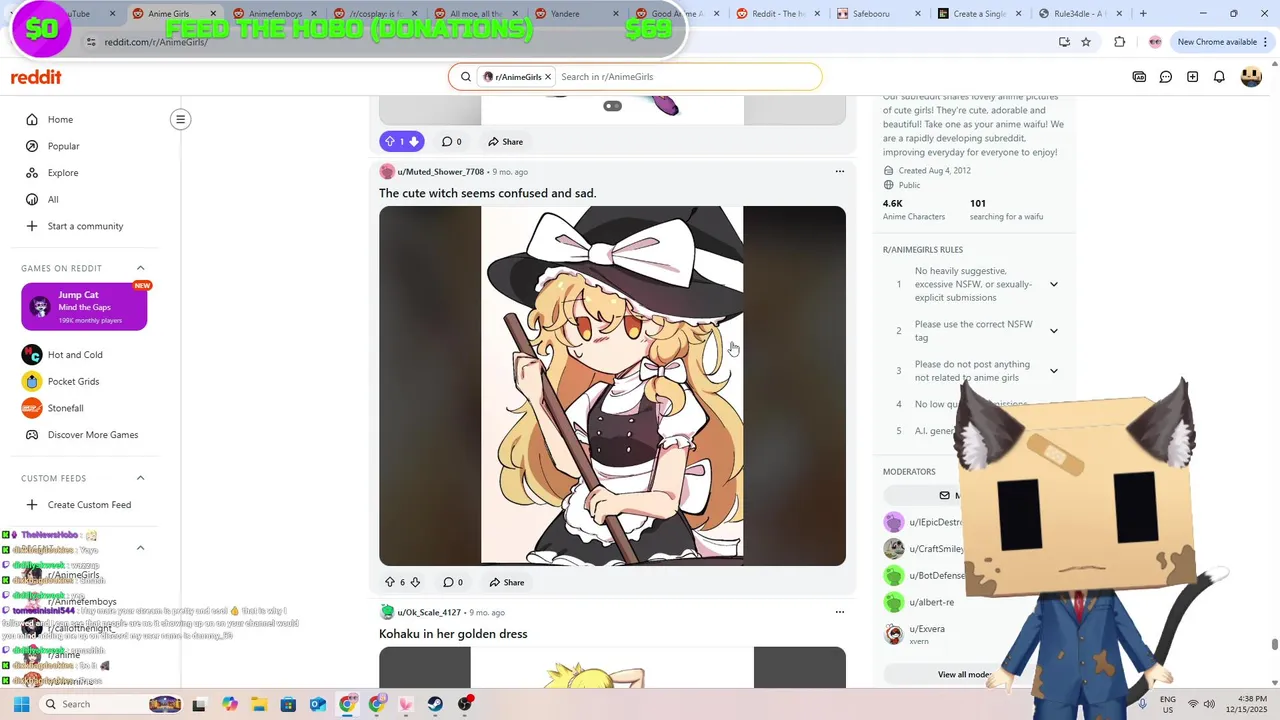Open moderator u/albert-re profile
This screenshot has height=720, width=1280.
tap(931, 602)
